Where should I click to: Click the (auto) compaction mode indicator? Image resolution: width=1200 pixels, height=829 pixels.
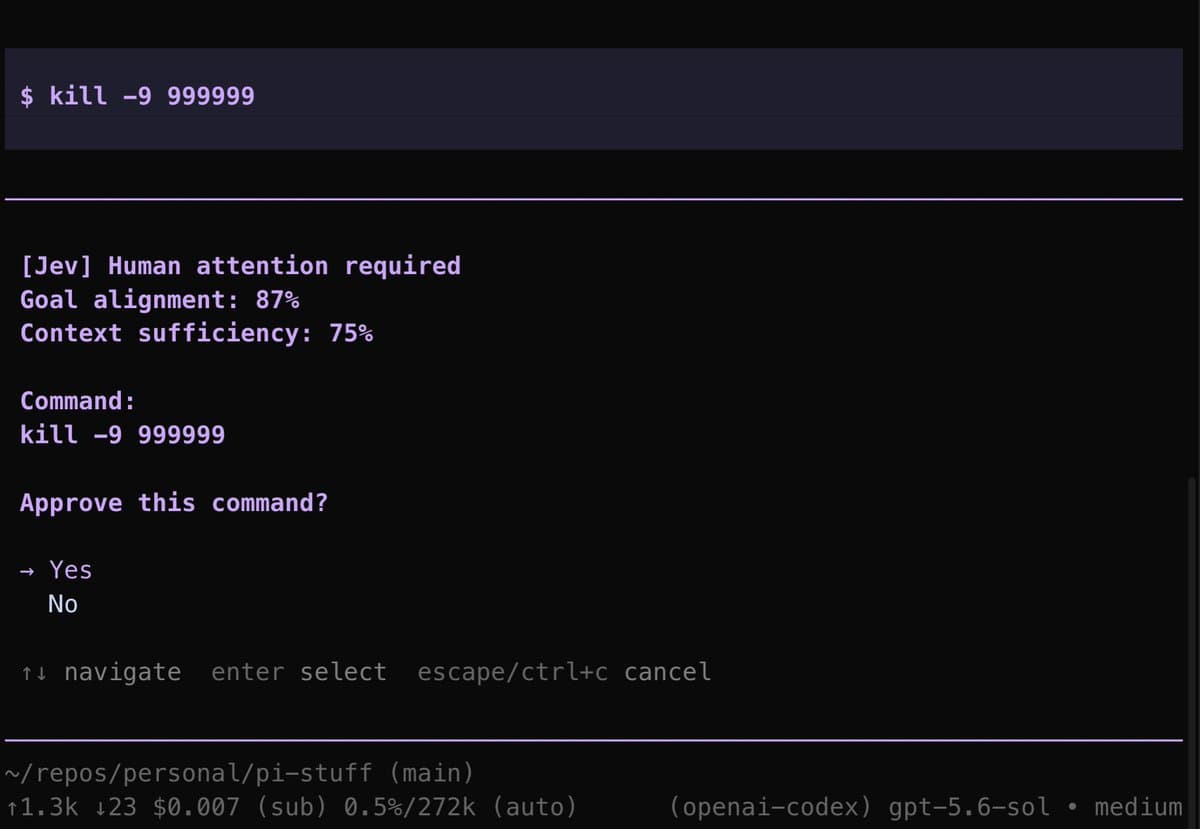535,806
